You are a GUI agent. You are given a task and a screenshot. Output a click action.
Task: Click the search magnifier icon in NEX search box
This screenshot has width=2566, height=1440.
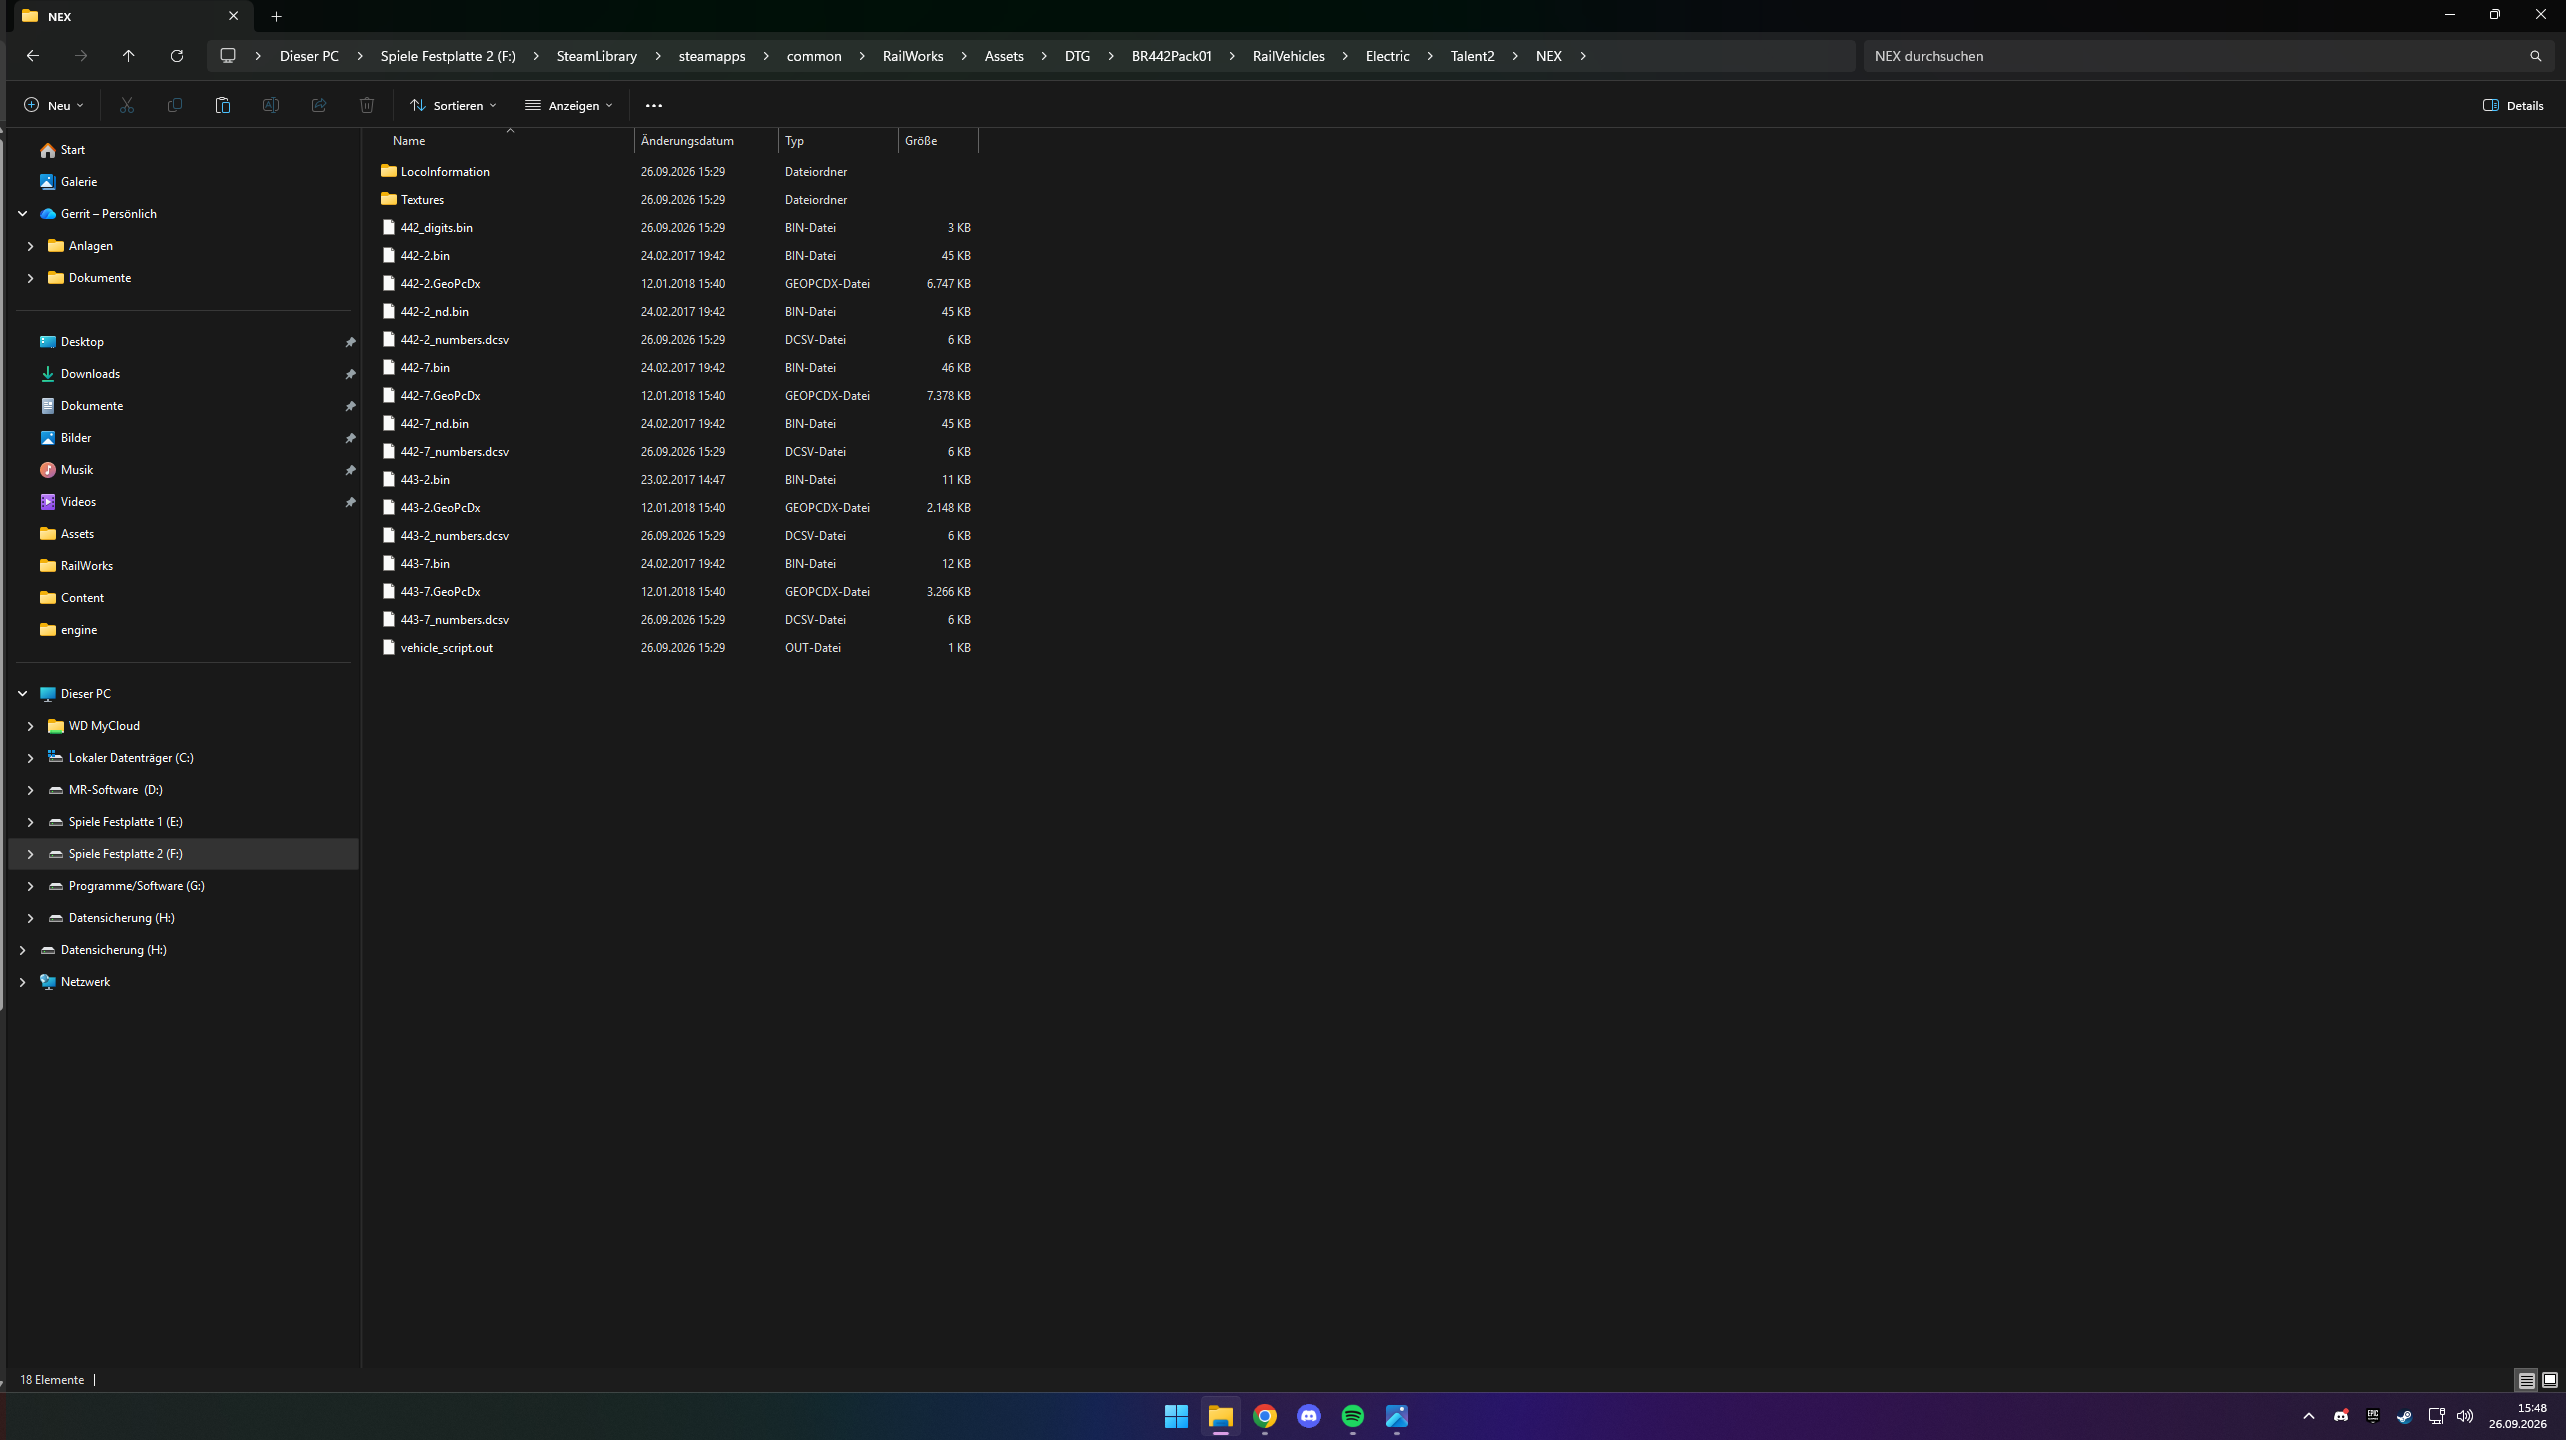pos(2535,56)
